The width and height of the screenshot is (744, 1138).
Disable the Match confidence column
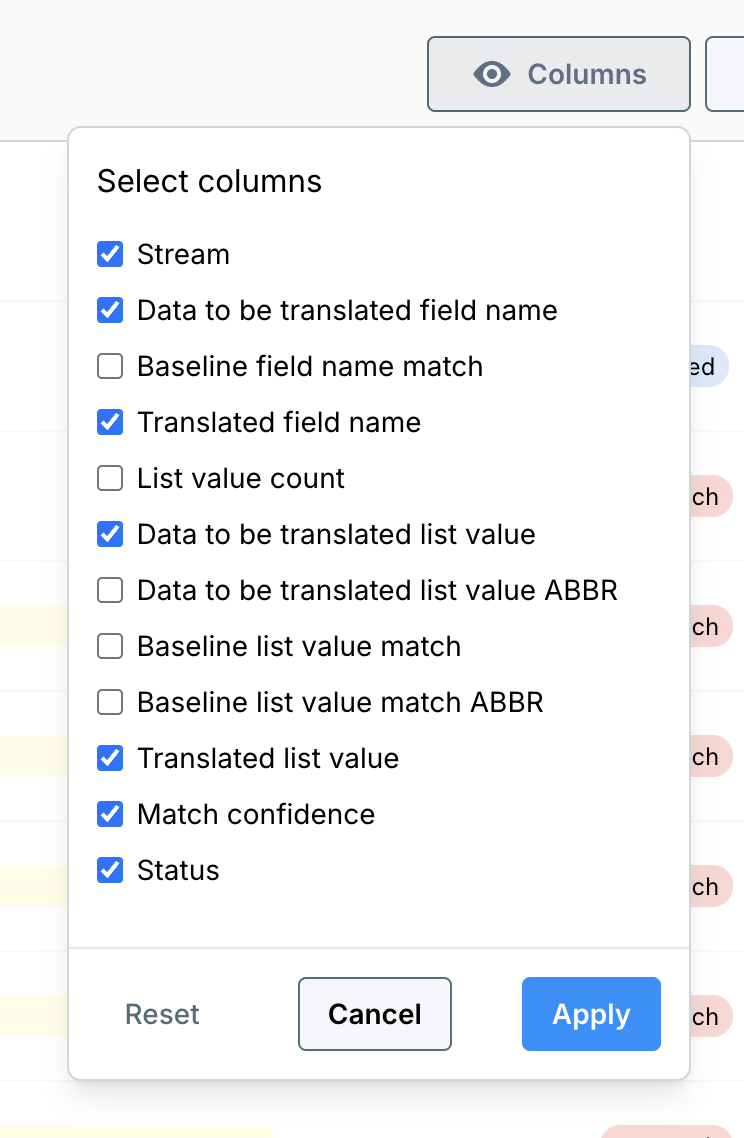click(110, 814)
